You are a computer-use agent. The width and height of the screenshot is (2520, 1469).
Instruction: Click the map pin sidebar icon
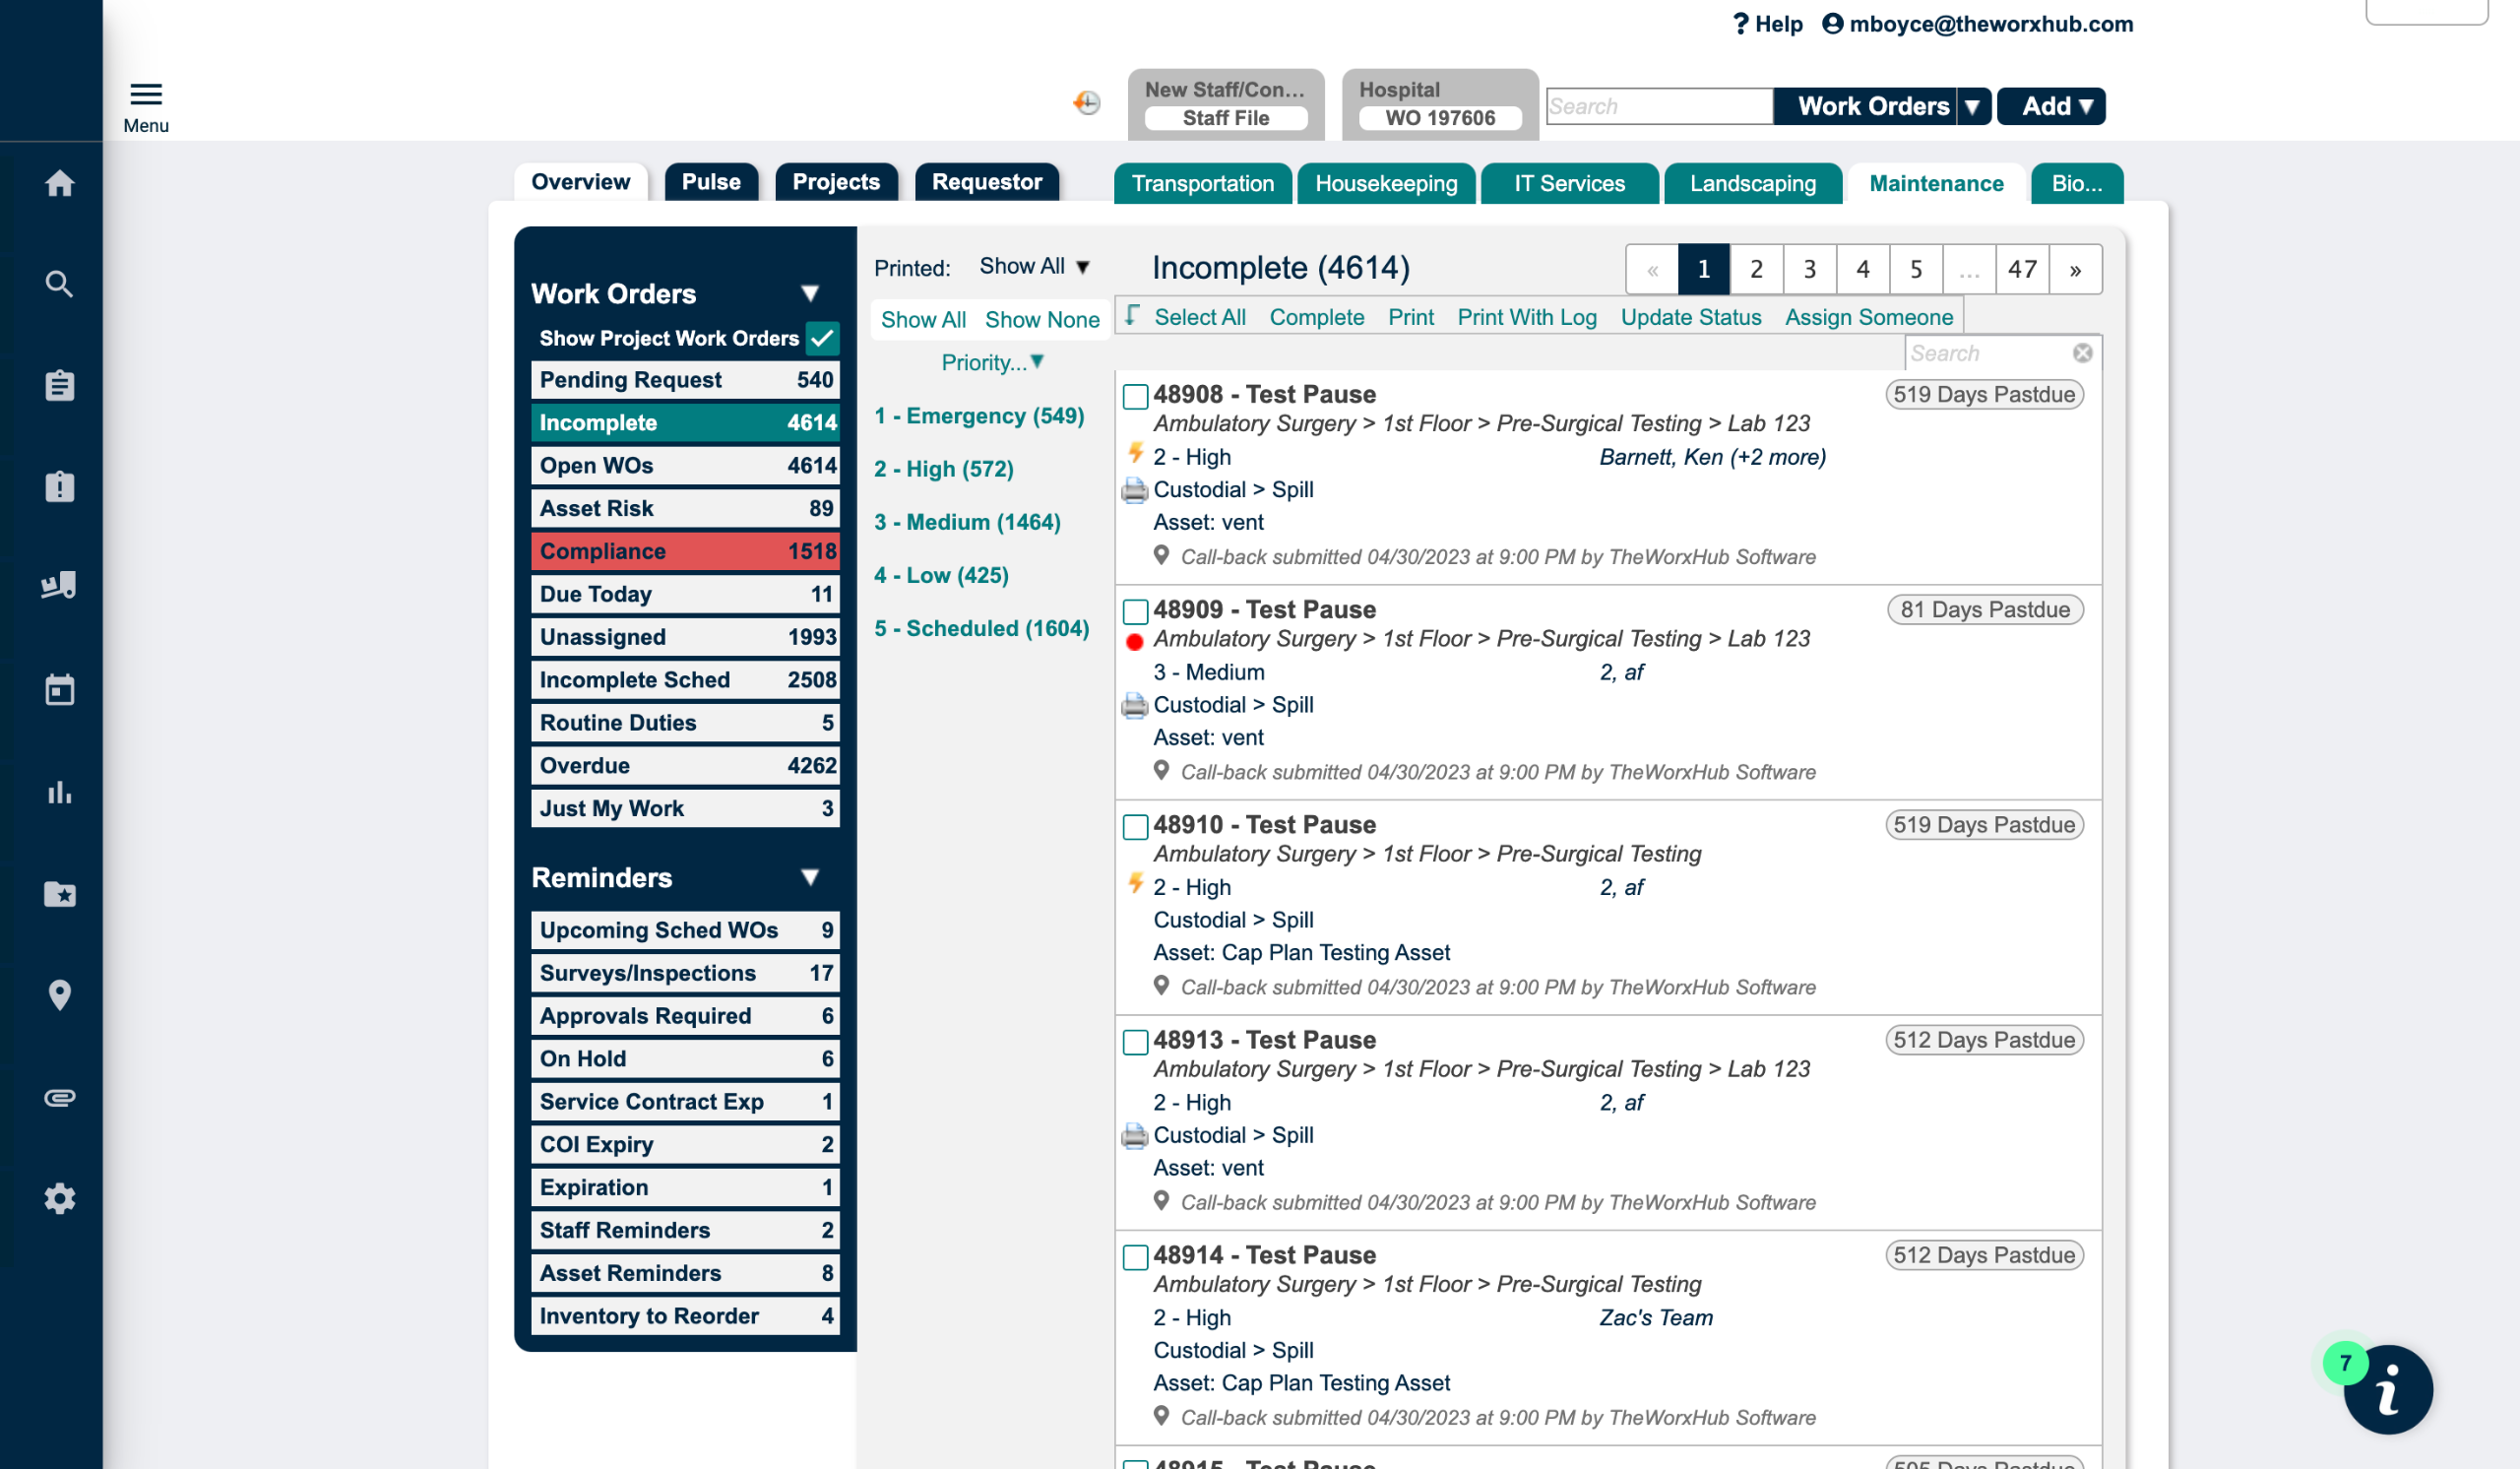[x=59, y=995]
